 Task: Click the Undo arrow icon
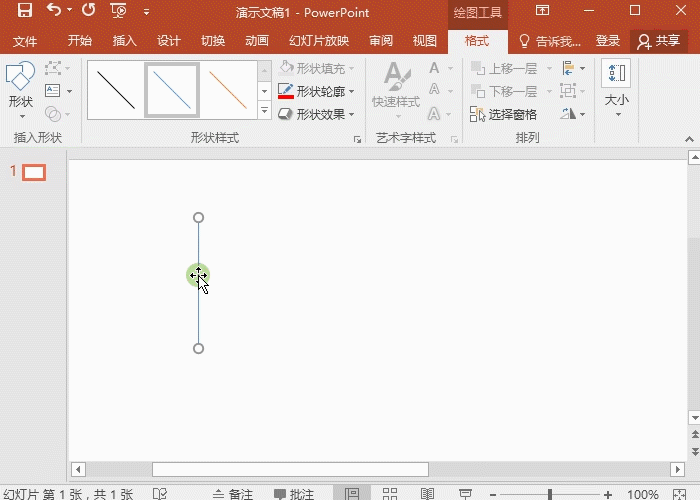(x=54, y=10)
